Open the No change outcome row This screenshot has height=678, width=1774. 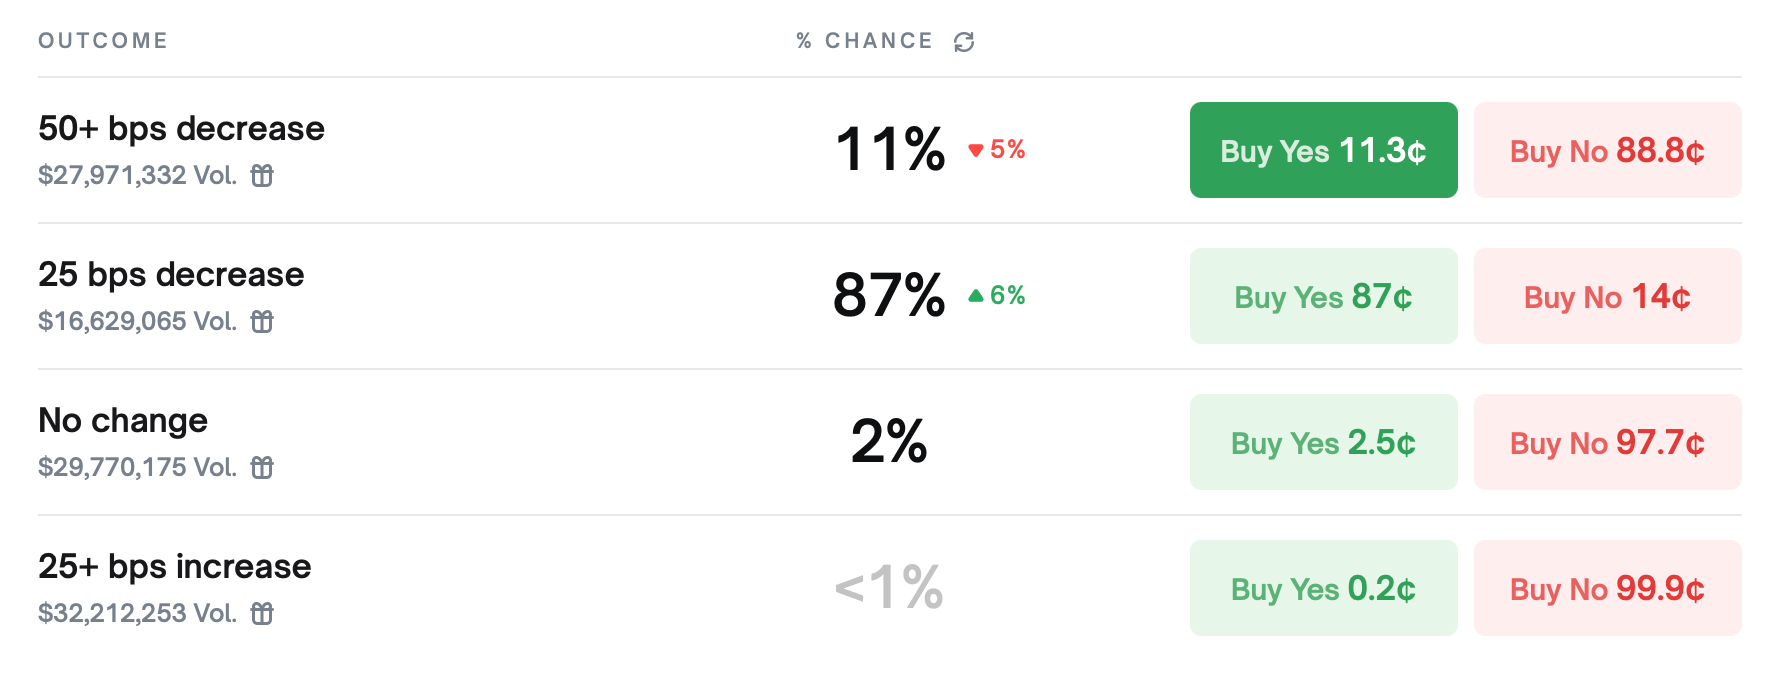(889, 442)
